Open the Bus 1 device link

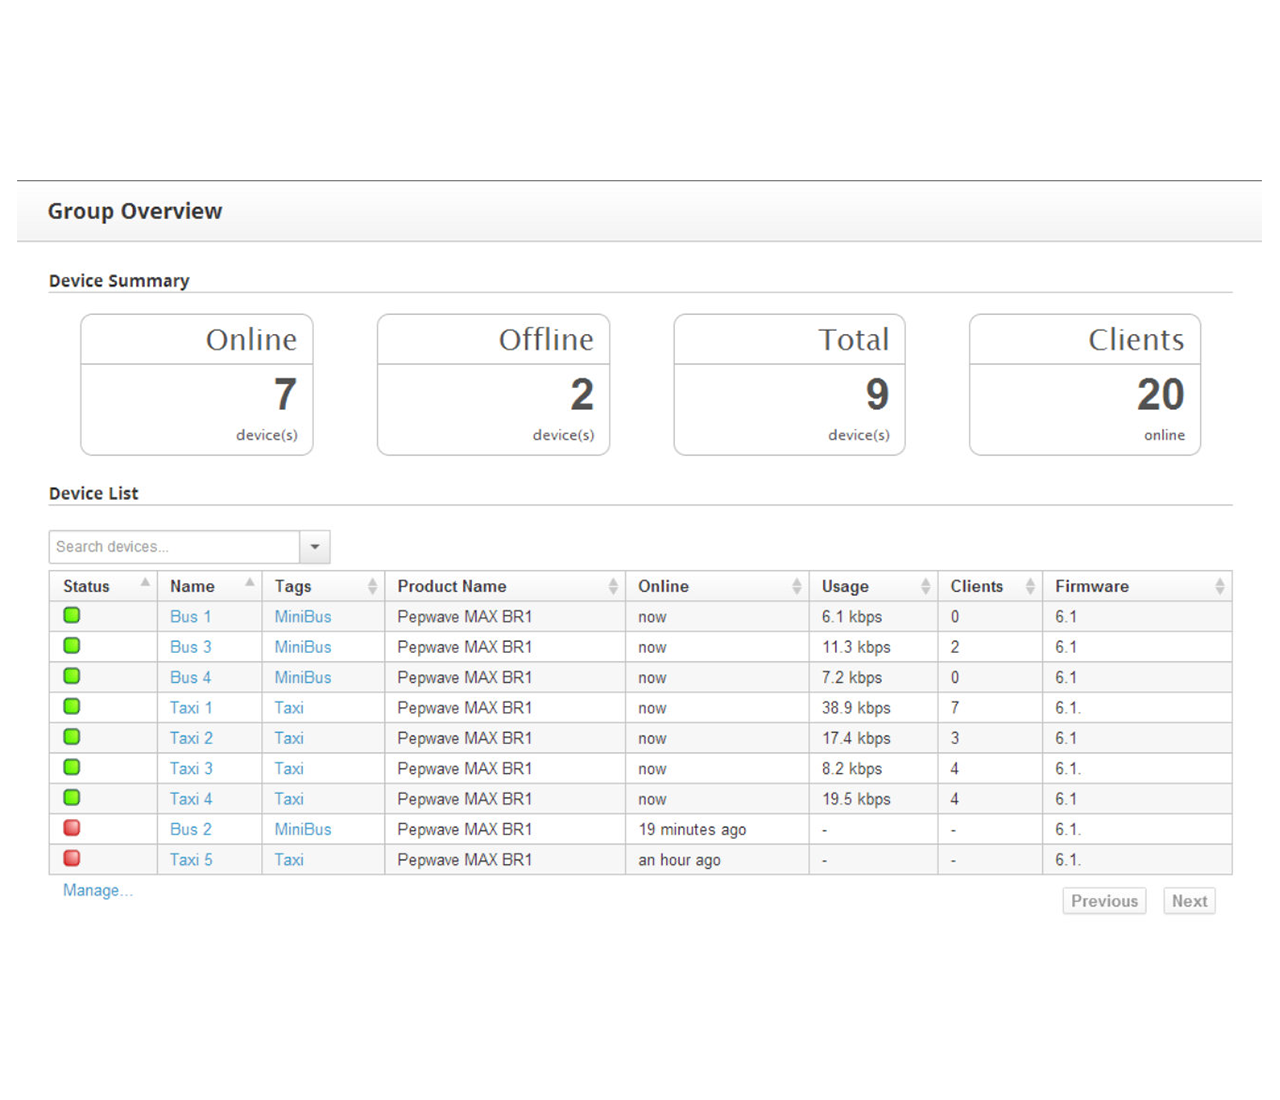click(190, 617)
